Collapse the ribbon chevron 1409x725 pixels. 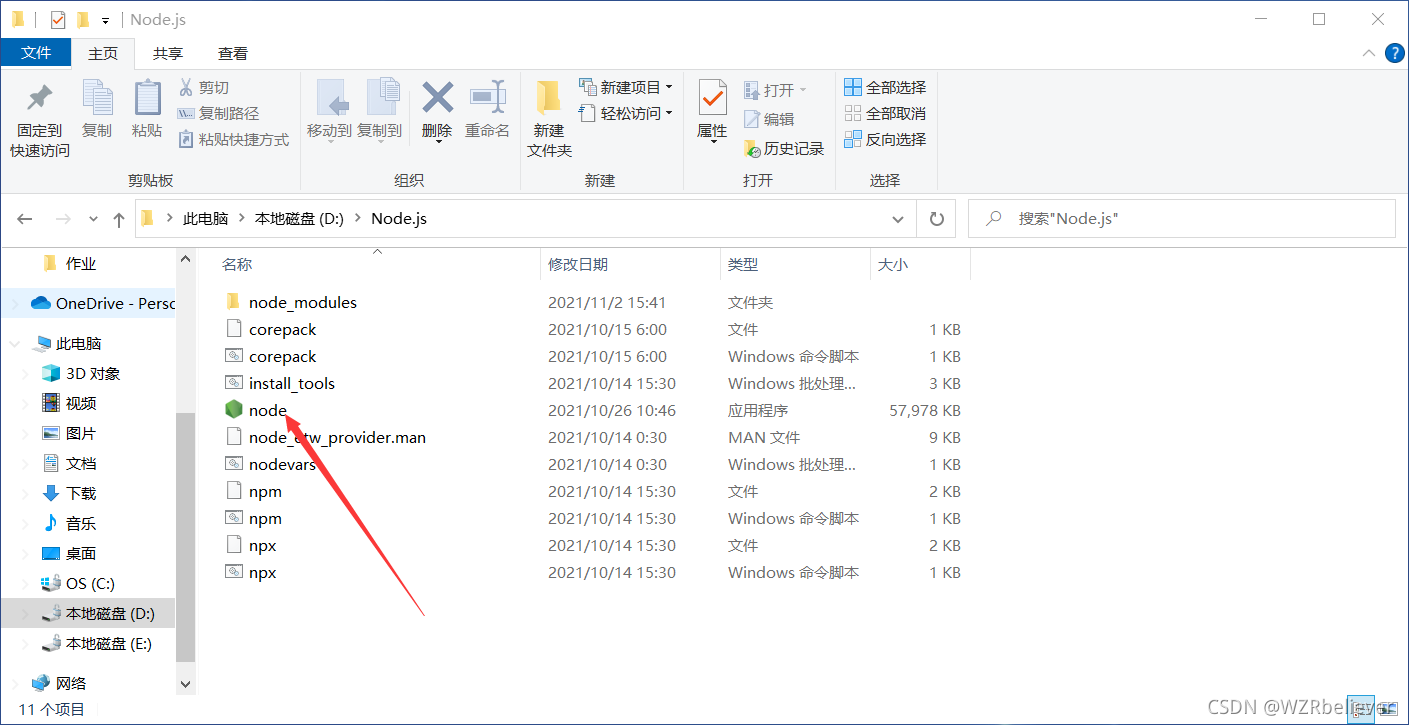(1369, 54)
